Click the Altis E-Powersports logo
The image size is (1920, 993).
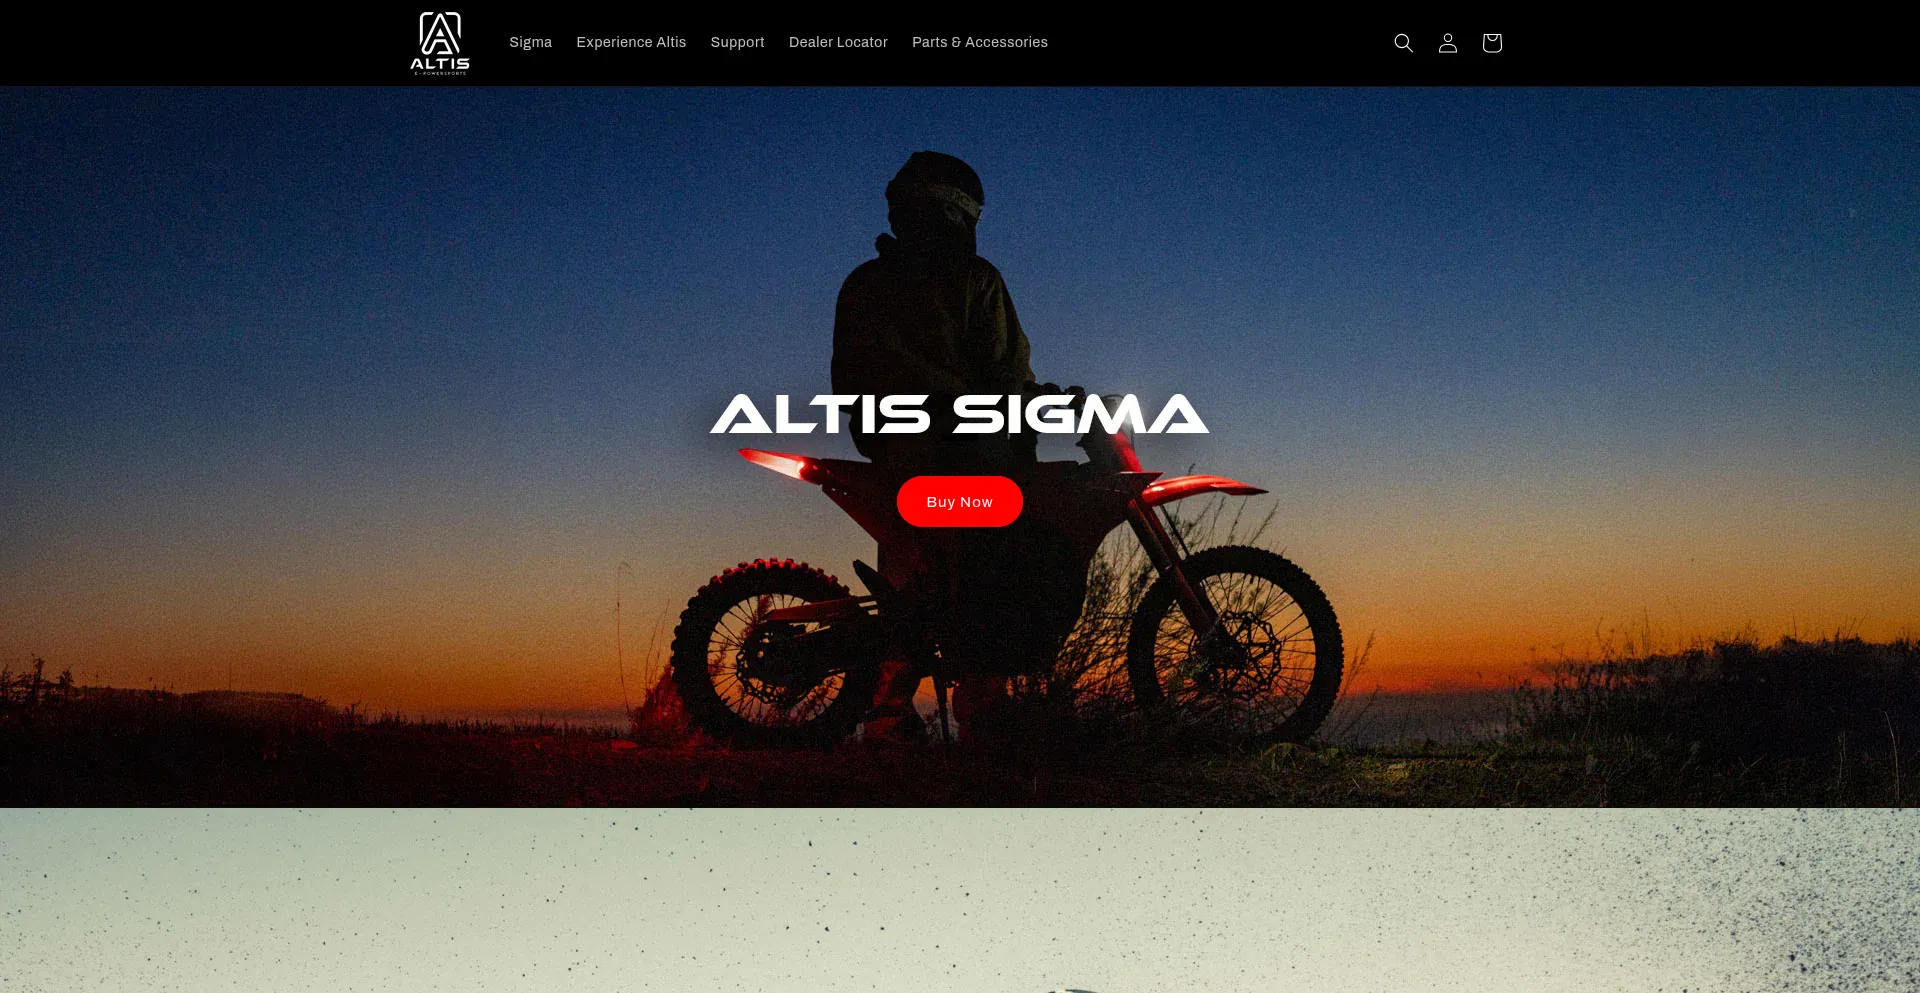[x=440, y=43]
